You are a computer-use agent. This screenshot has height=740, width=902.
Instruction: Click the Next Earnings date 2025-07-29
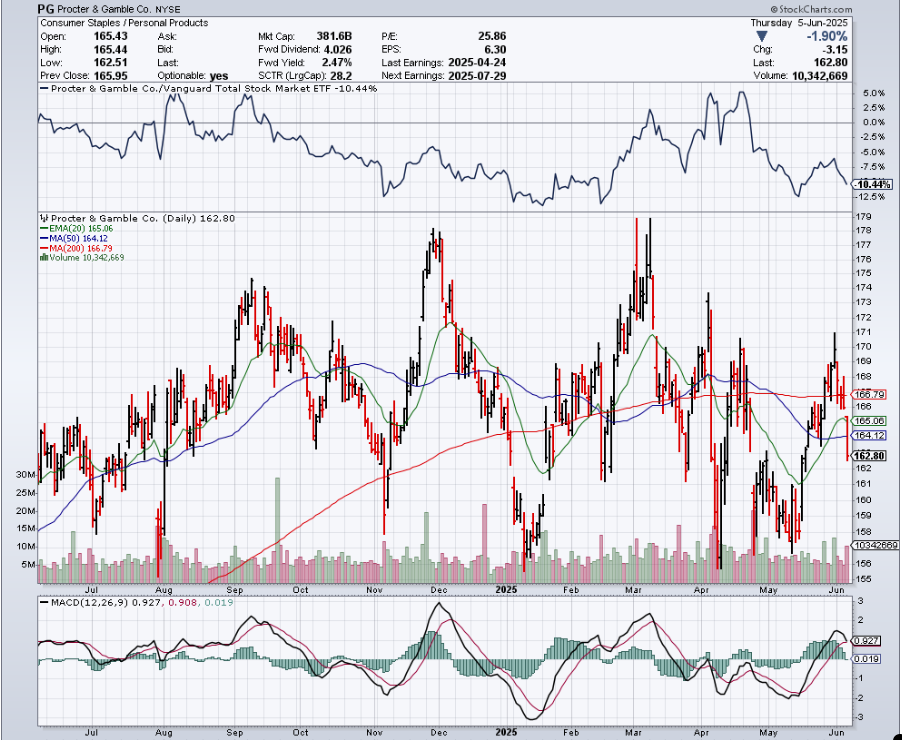coord(475,76)
